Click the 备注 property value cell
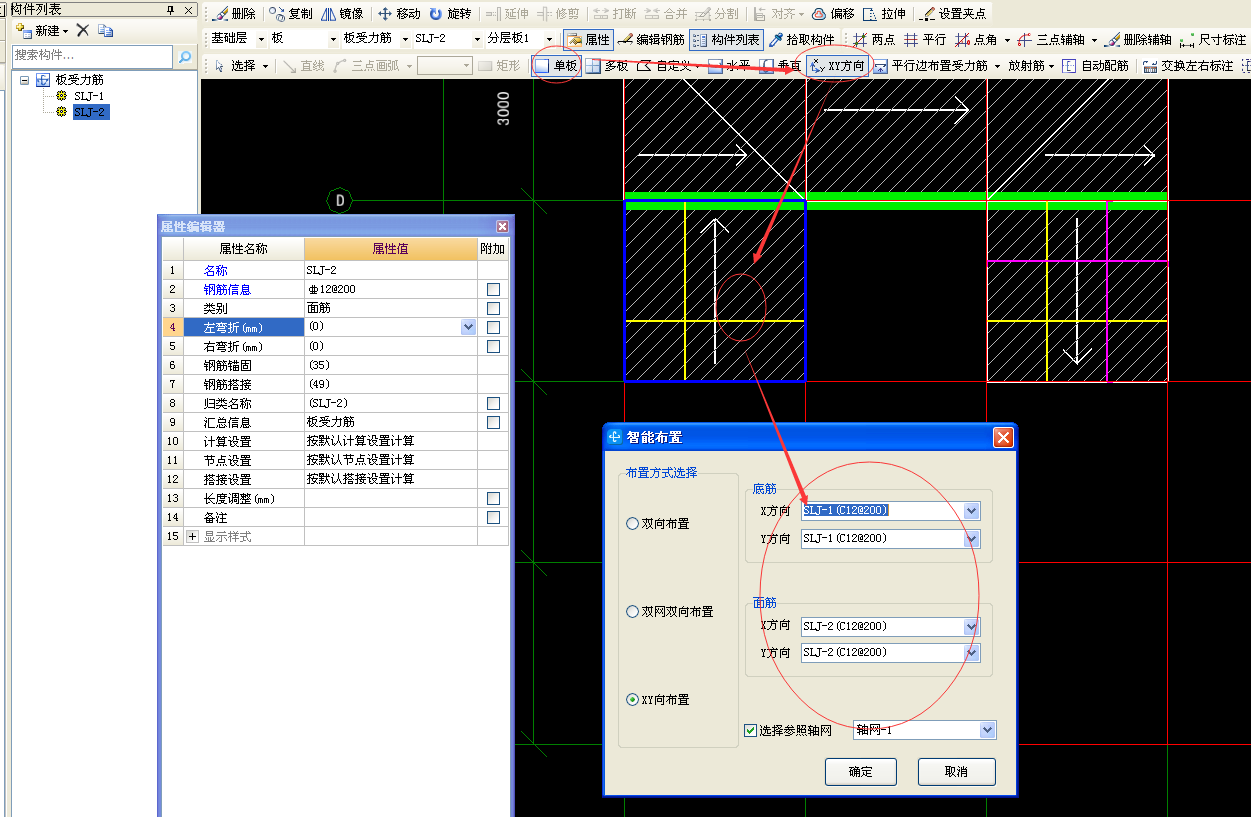The image size is (1251, 817). coord(391,517)
